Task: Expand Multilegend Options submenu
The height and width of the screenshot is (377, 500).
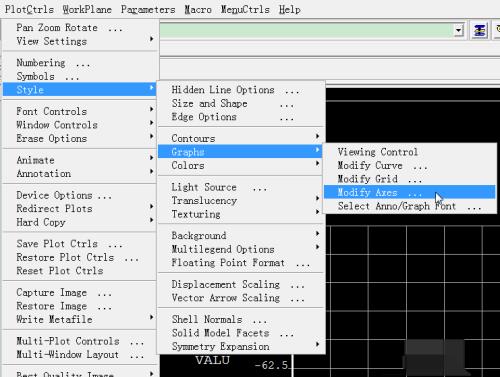Action: [241, 249]
